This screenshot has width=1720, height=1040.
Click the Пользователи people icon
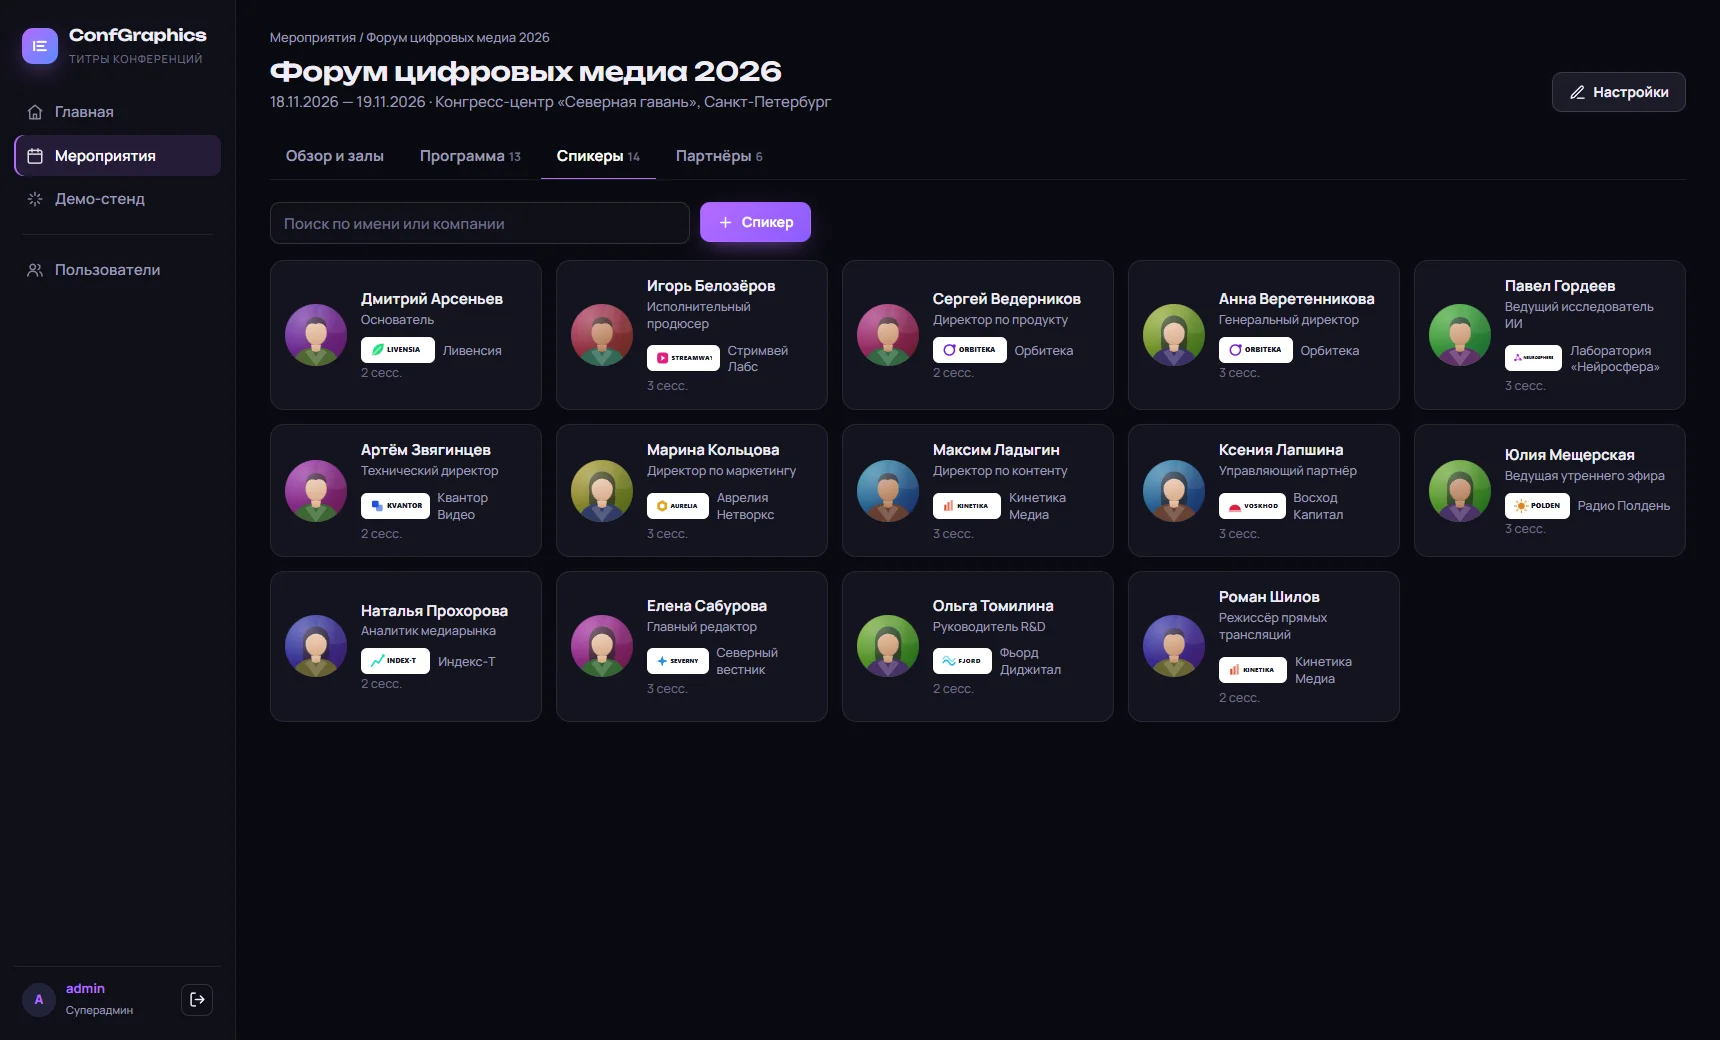35,270
